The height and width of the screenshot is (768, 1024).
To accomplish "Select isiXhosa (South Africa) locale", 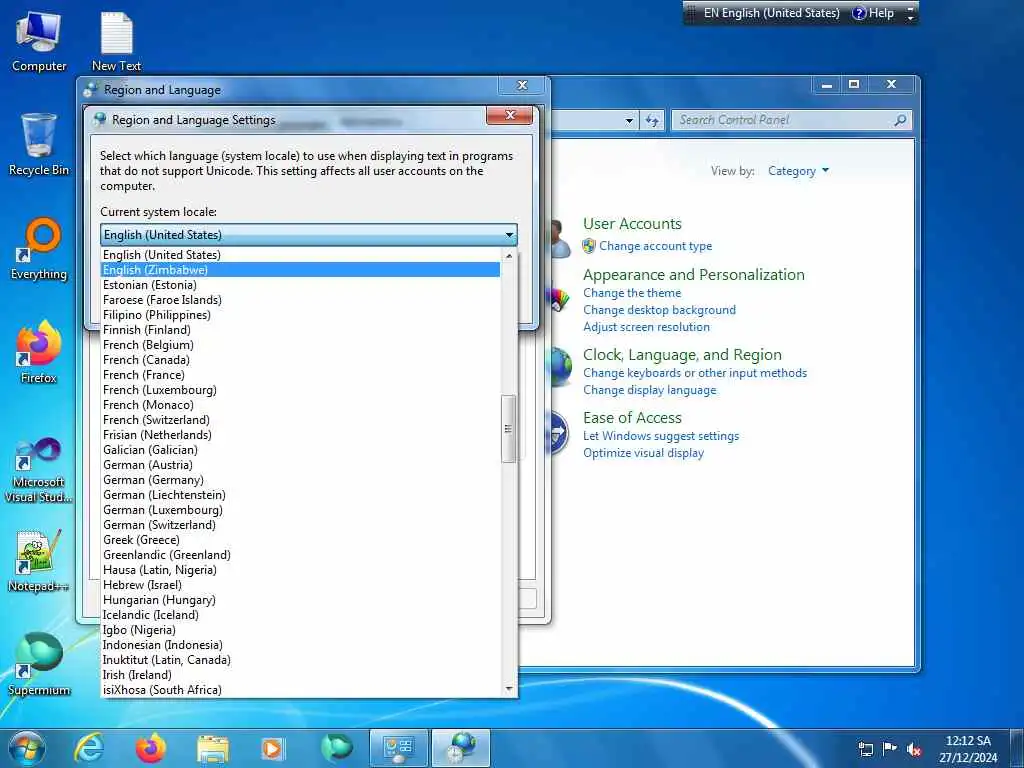I will pos(301,690).
